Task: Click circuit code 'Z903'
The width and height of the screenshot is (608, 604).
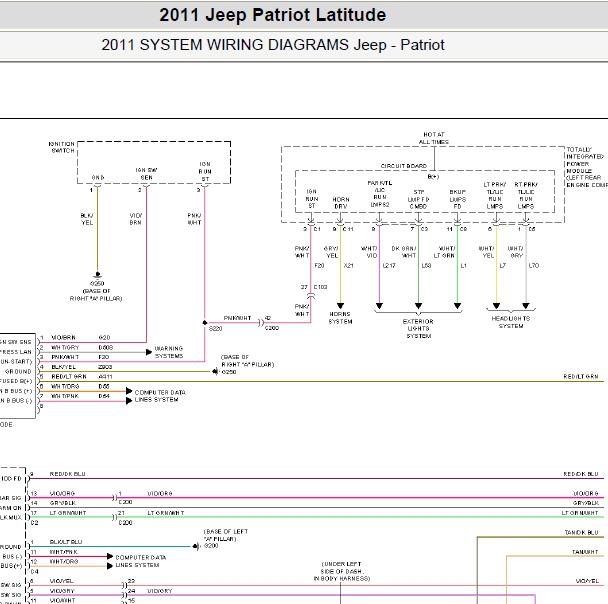Action: pyautogui.click(x=105, y=367)
